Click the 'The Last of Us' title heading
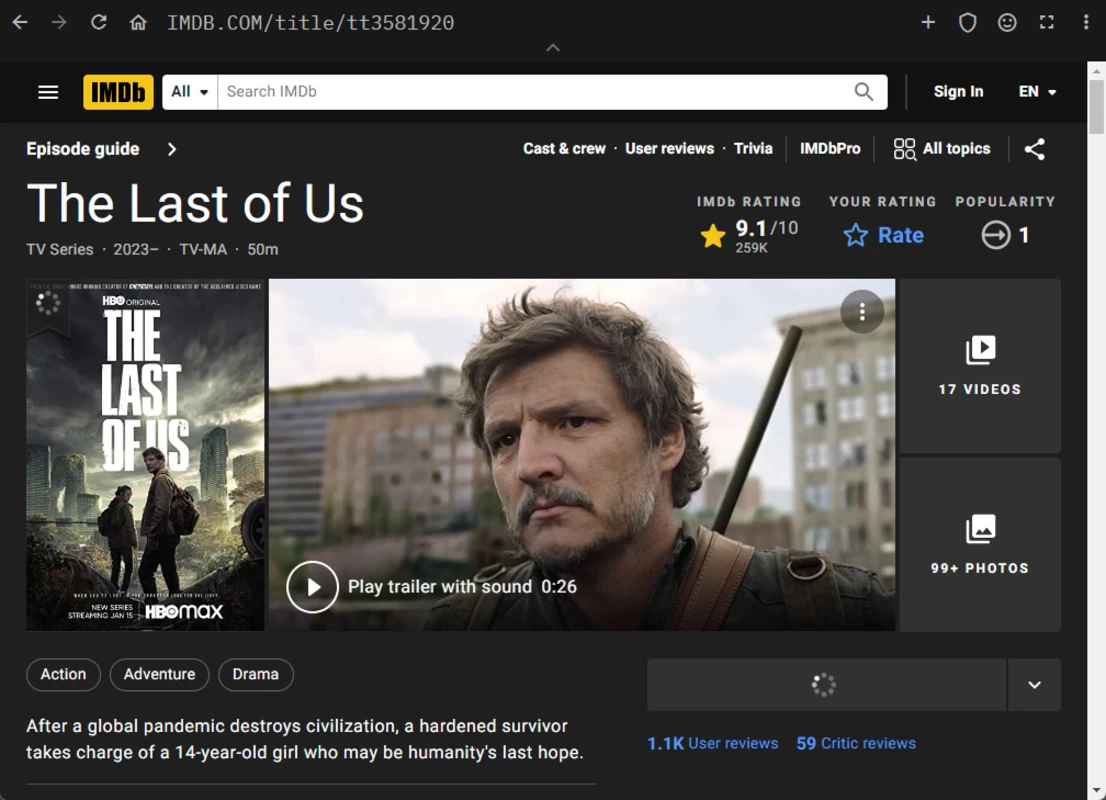Viewport: 1106px width, 800px height. point(195,204)
